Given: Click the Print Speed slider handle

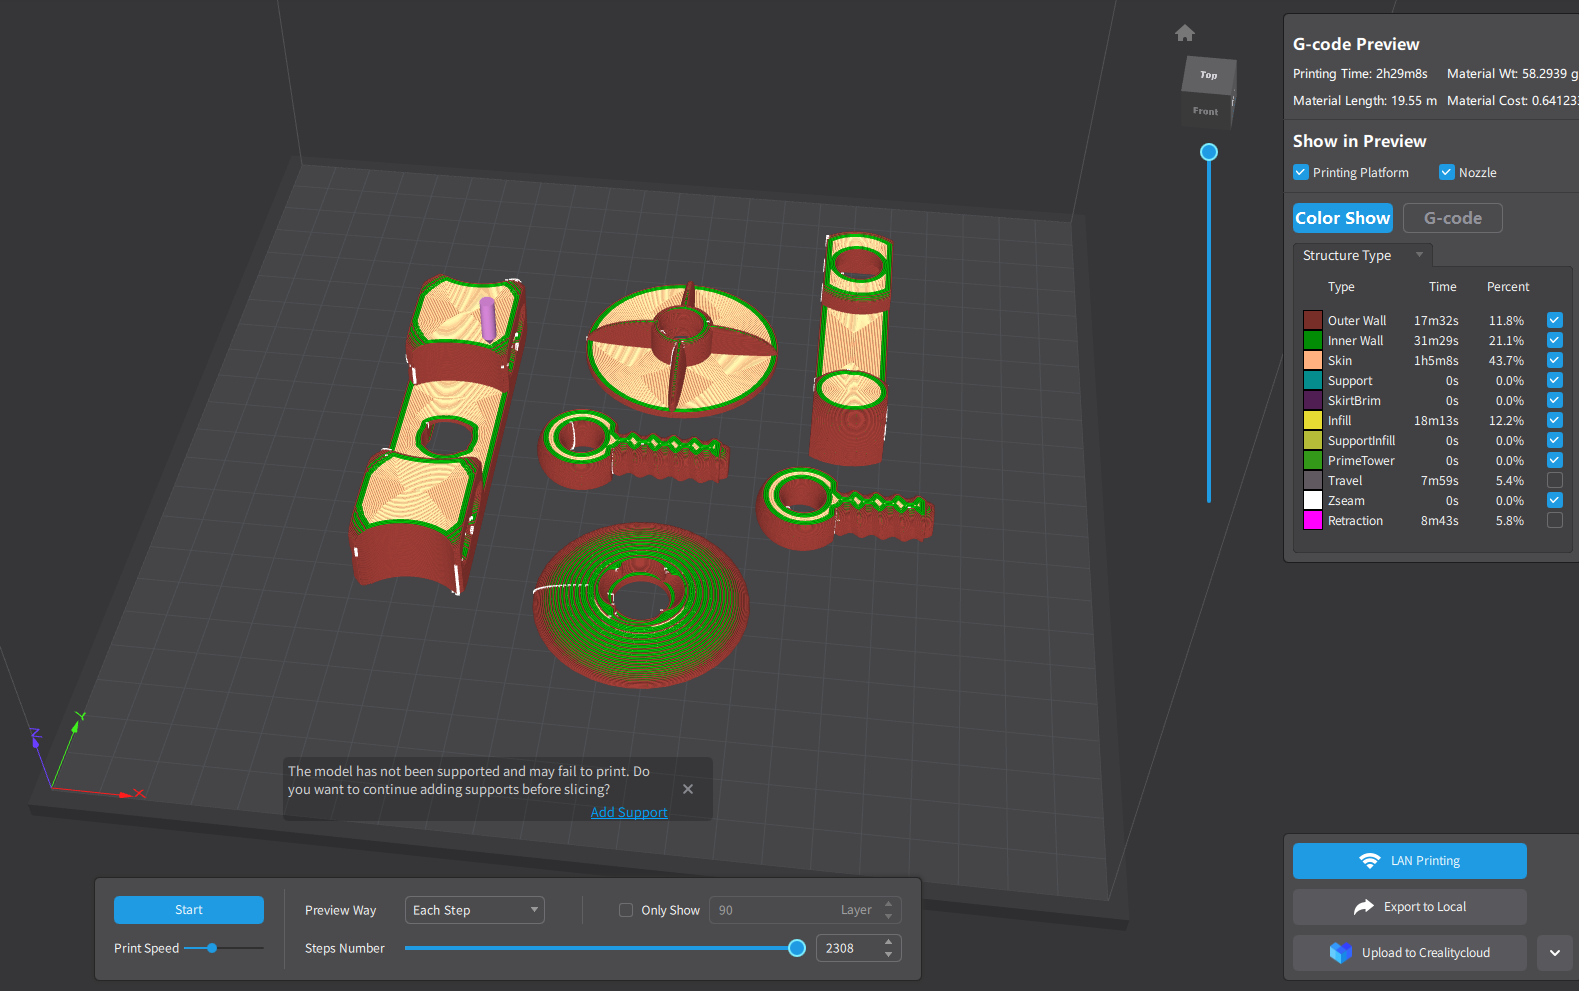Looking at the screenshot, I should pos(212,948).
